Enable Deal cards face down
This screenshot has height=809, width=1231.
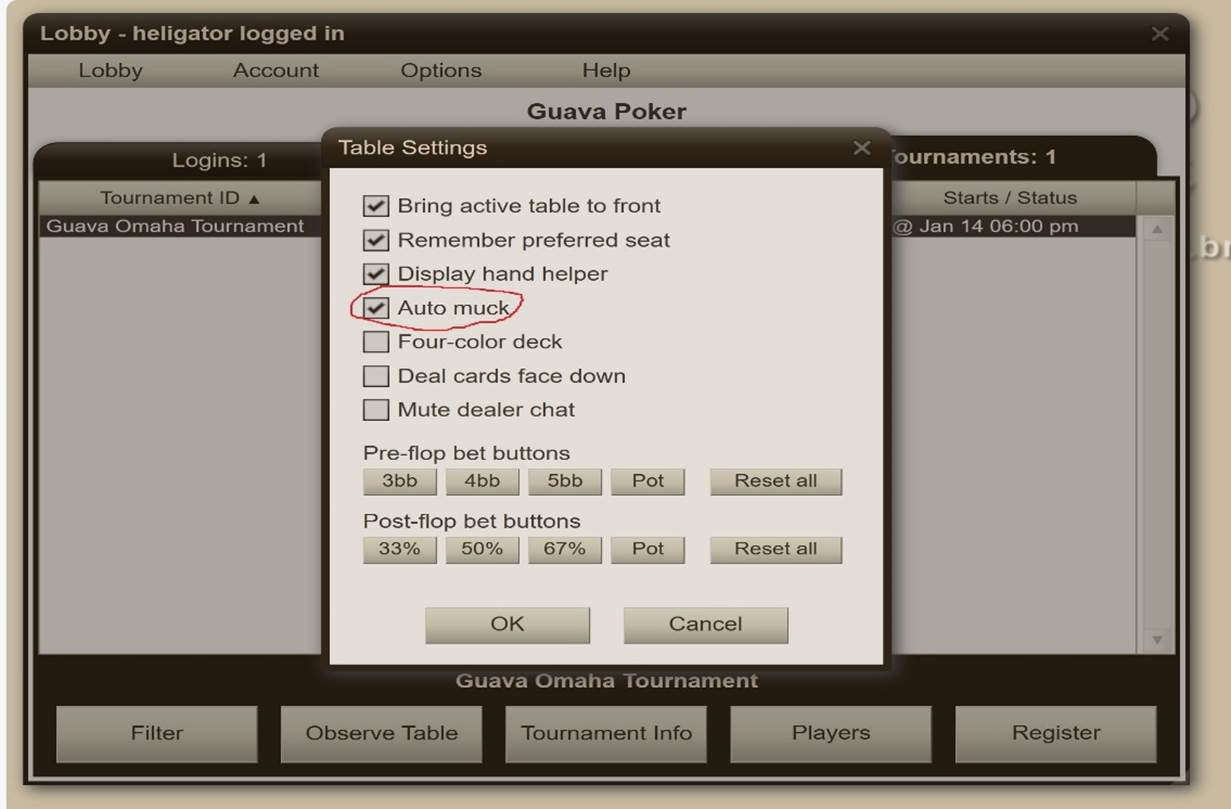coord(375,375)
